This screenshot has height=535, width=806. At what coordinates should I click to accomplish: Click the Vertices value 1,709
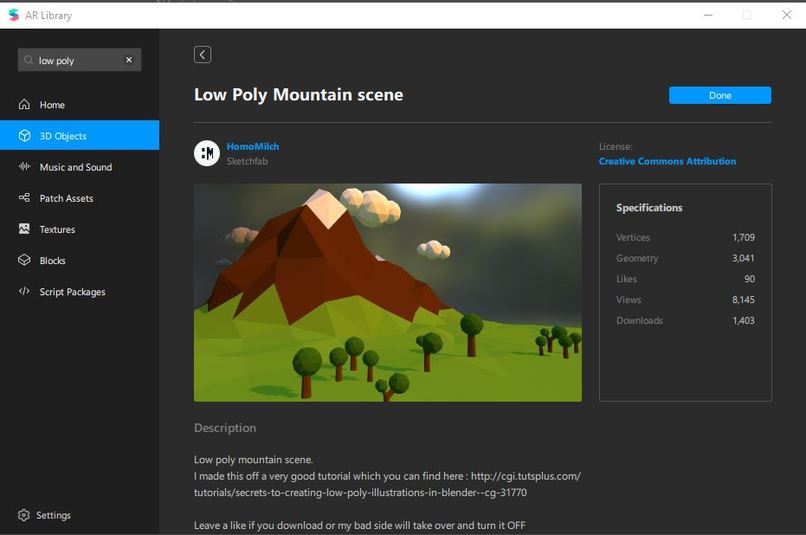(x=743, y=237)
